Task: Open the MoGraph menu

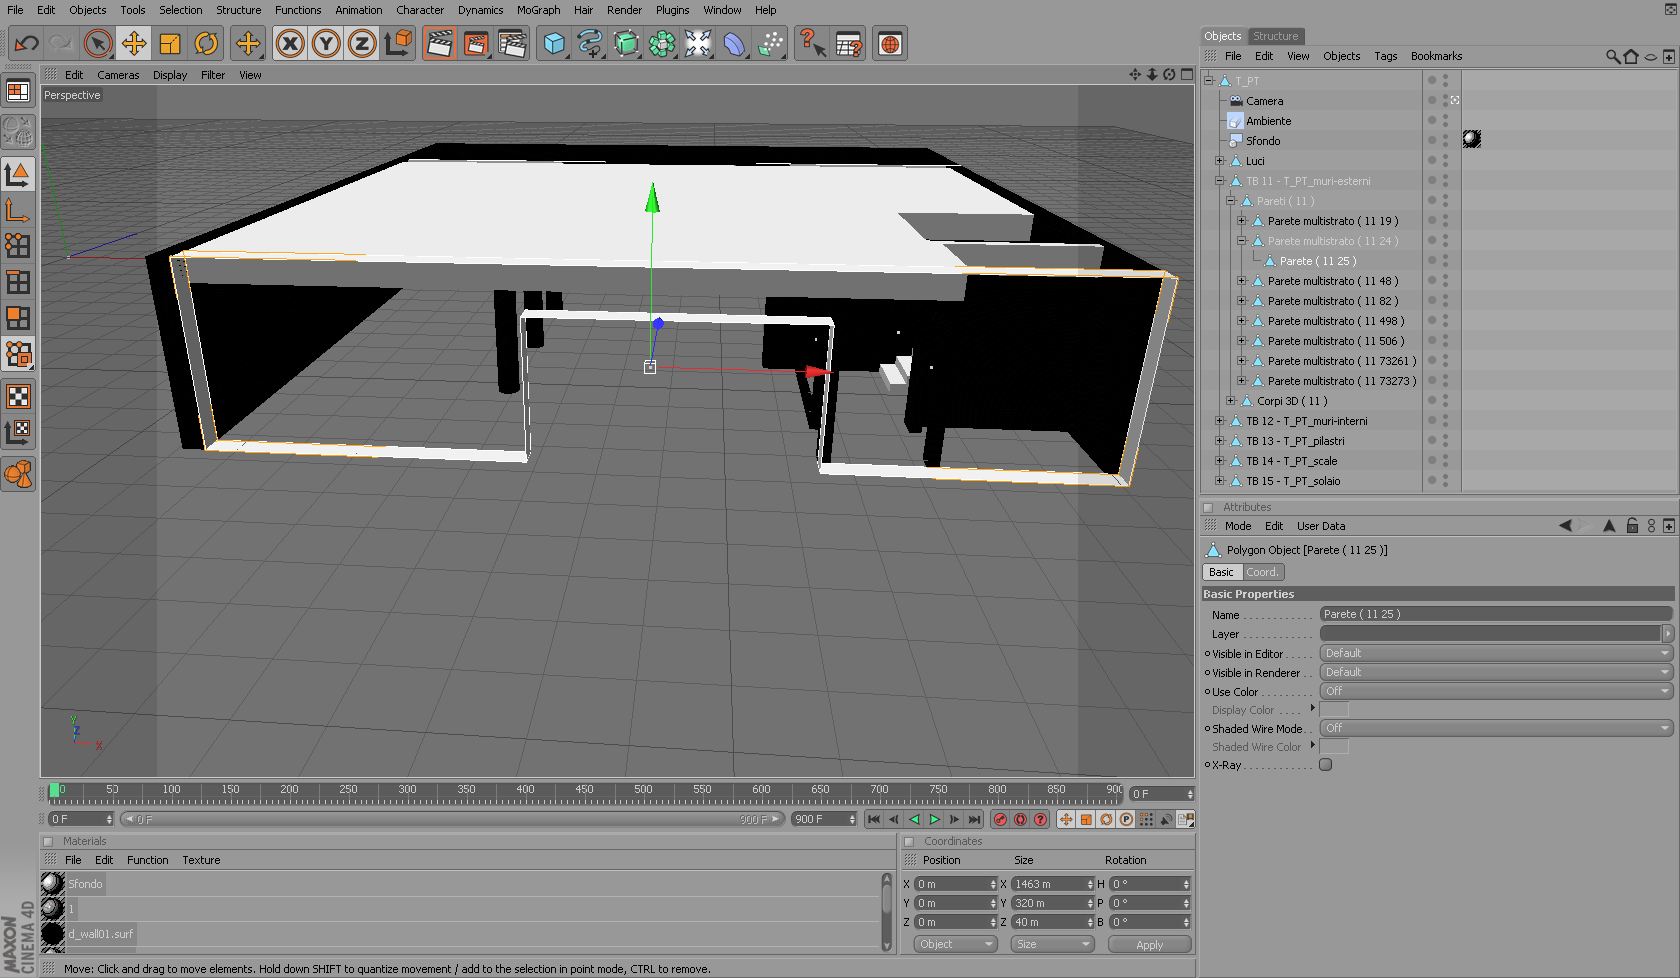Action: (x=538, y=10)
